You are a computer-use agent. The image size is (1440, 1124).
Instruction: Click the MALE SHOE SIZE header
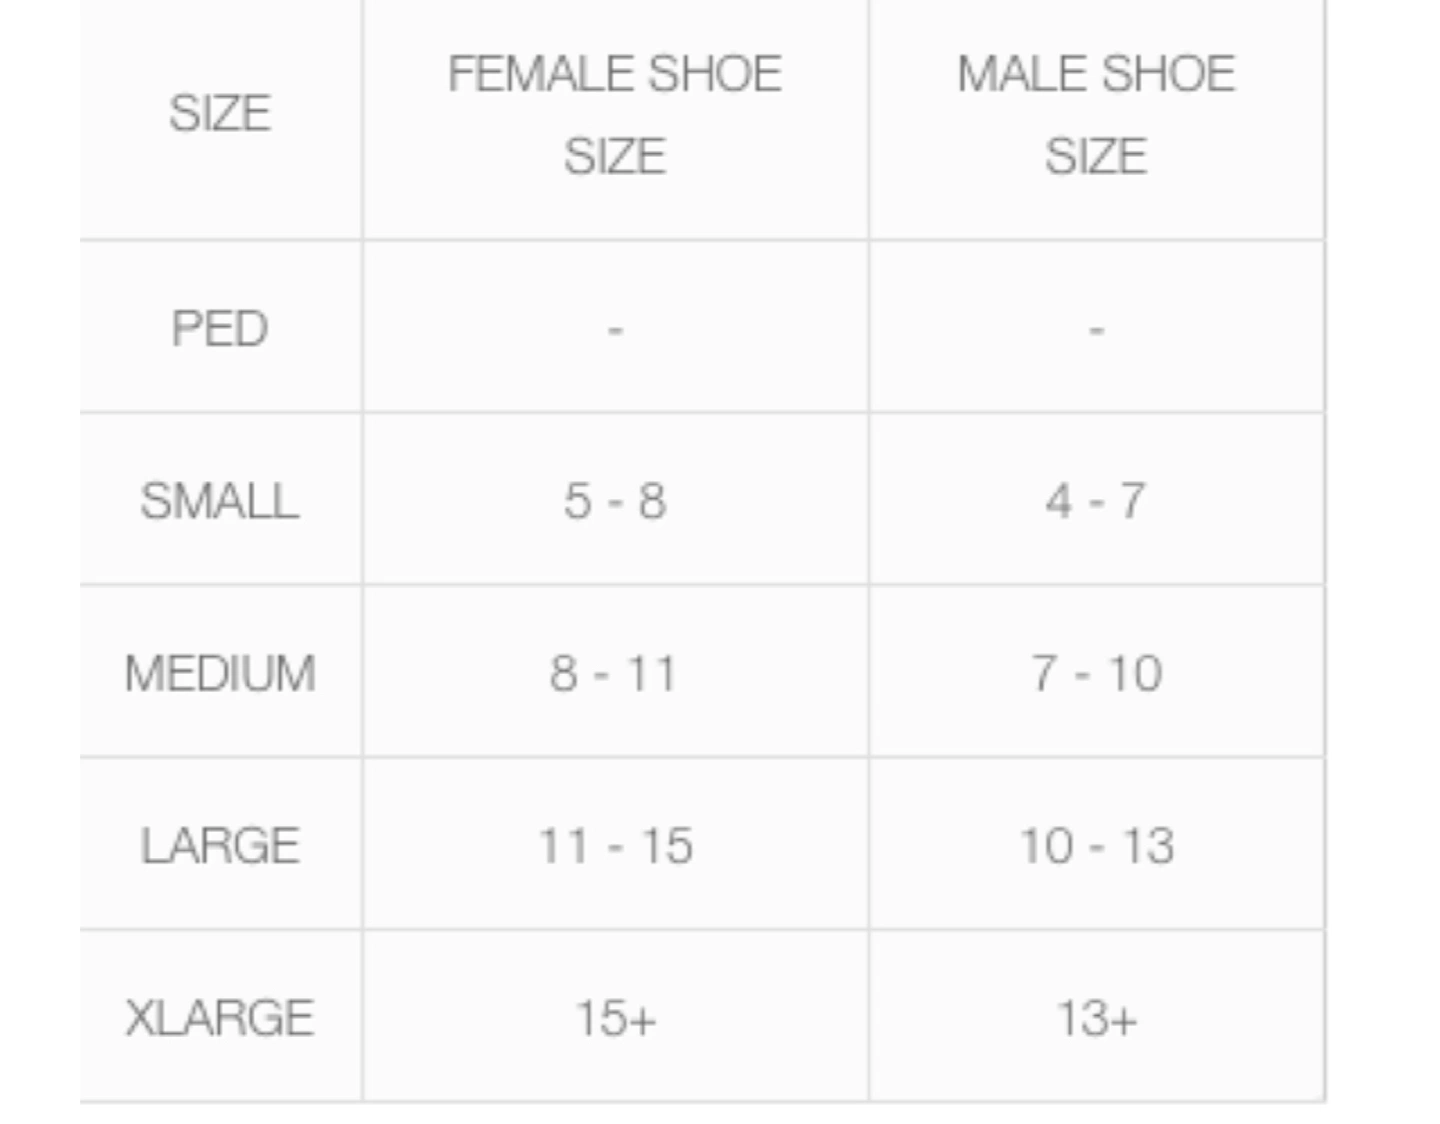tap(1096, 114)
